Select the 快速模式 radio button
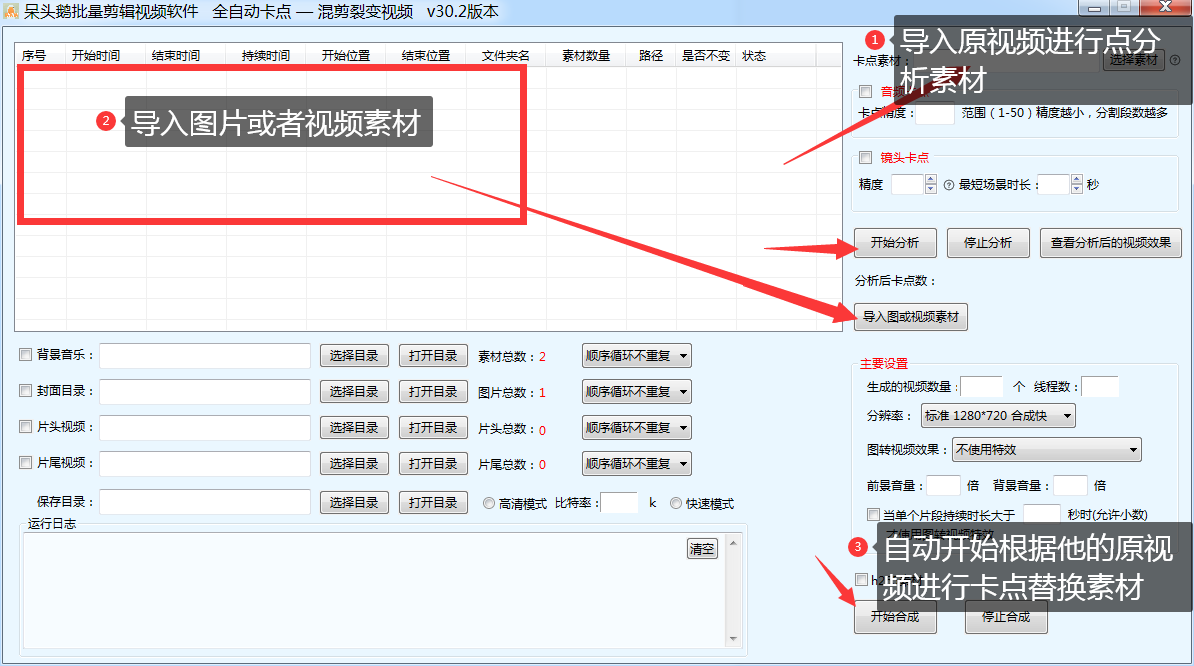Screen dimensions: 1194x666 675,503
